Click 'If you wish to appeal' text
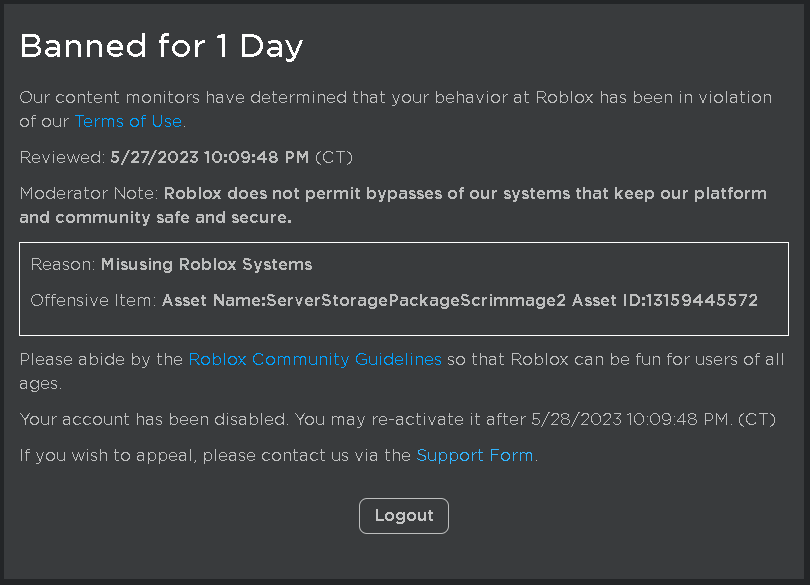 (108, 455)
